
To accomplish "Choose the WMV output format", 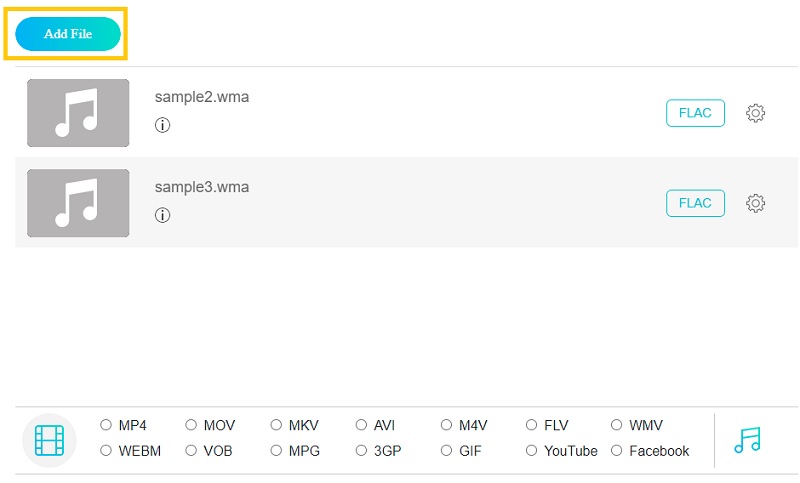I will click(617, 425).
